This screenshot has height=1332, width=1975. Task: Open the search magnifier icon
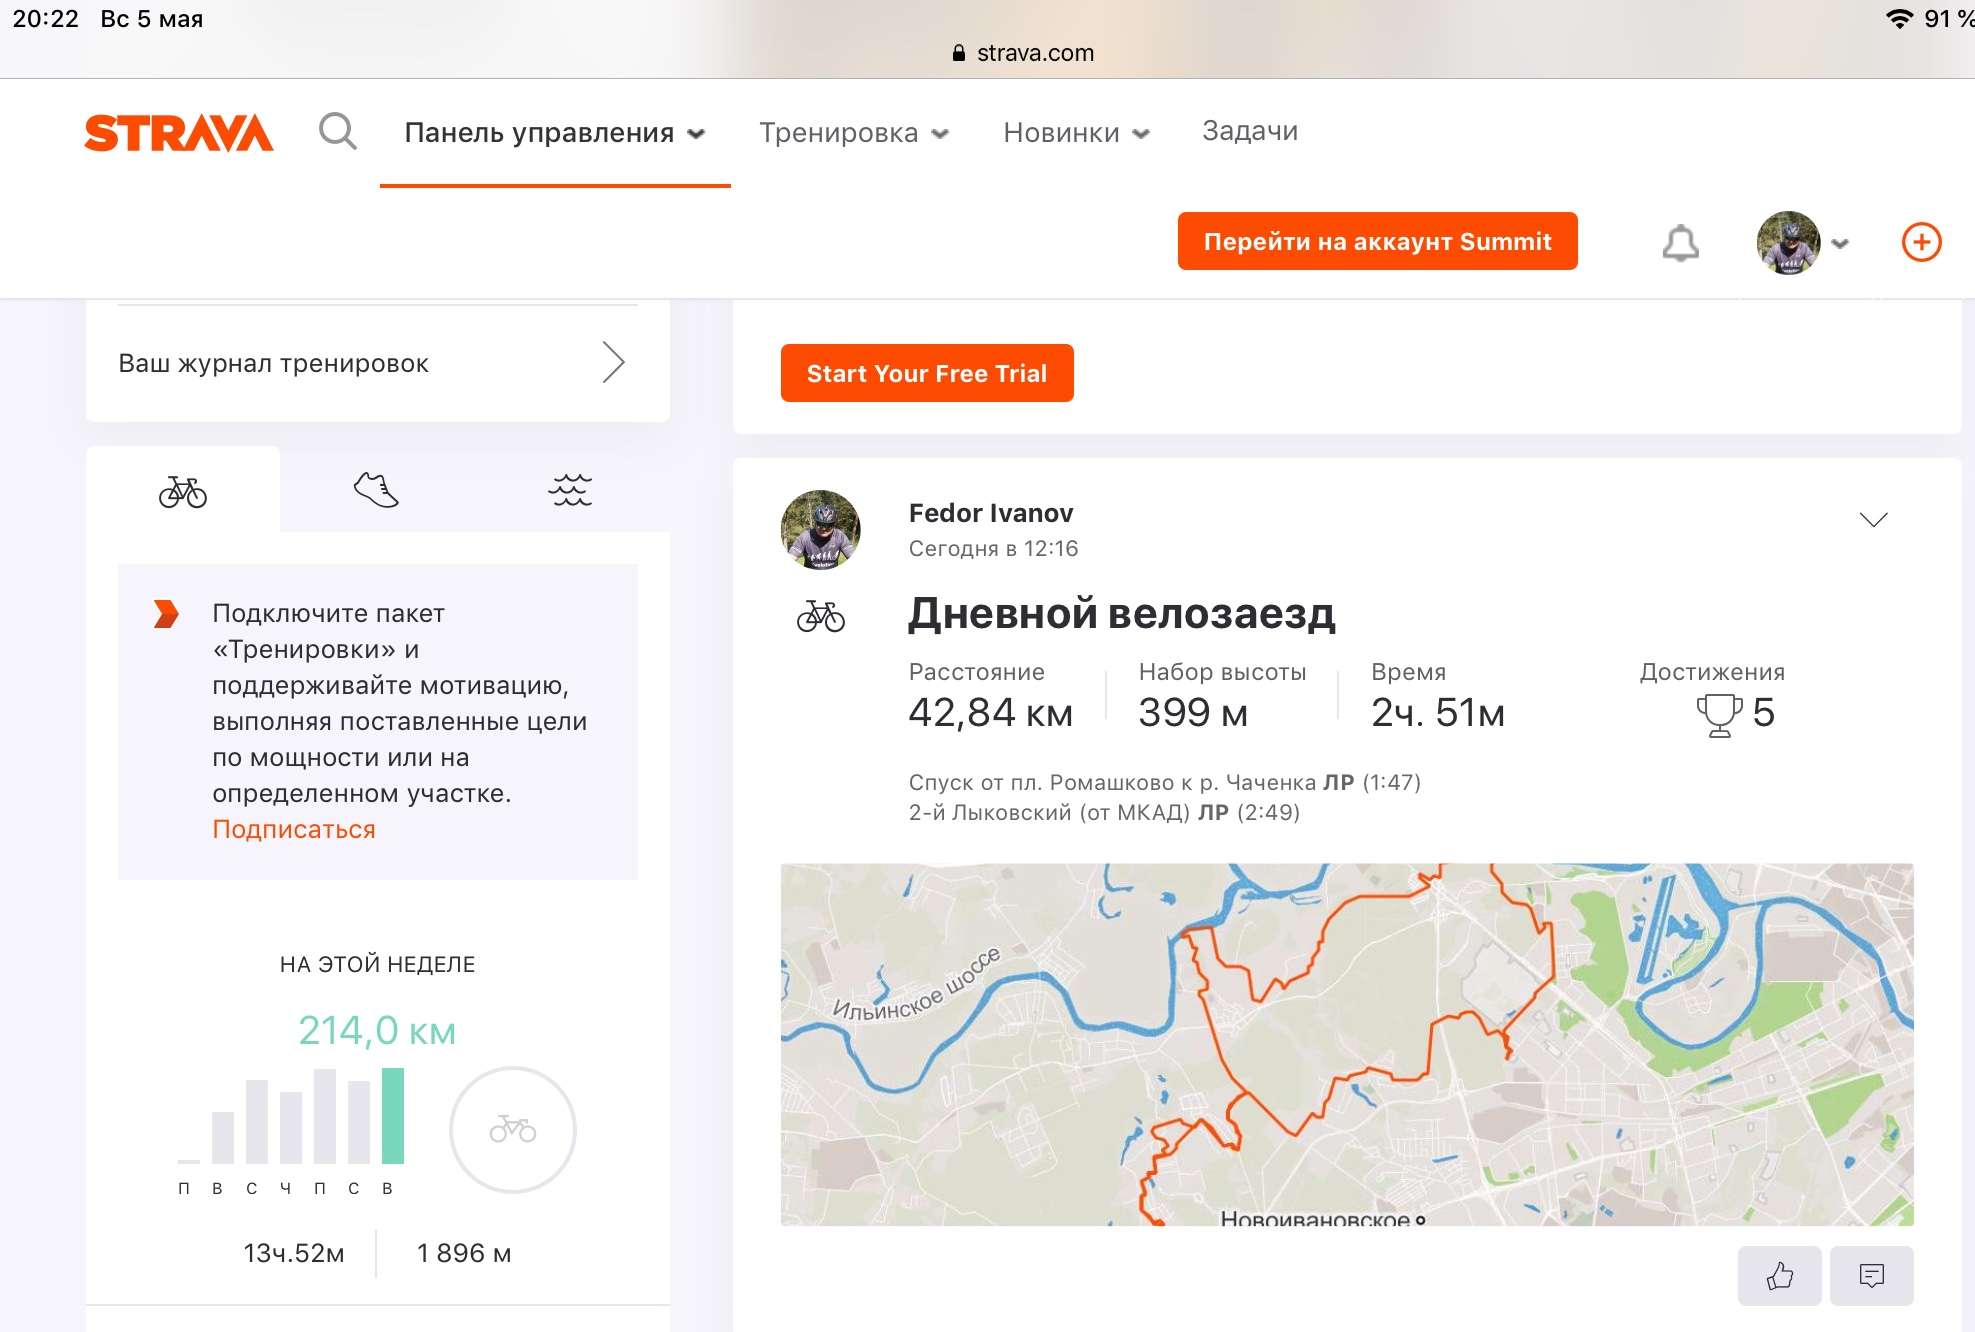tap(338, 131)
